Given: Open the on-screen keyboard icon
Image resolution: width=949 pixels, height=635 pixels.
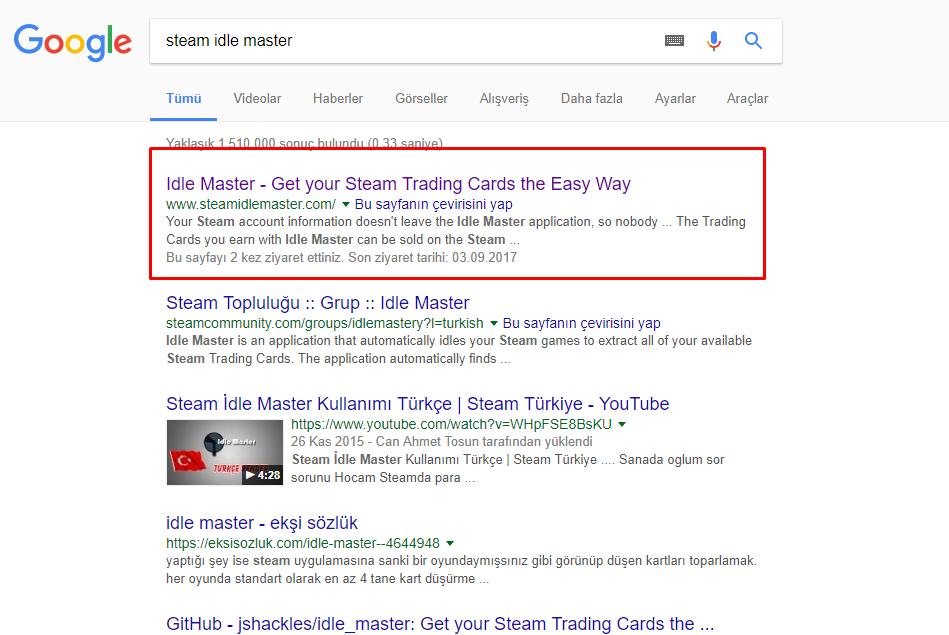Looking at the screenshot, I should click(x=674, y=41).
